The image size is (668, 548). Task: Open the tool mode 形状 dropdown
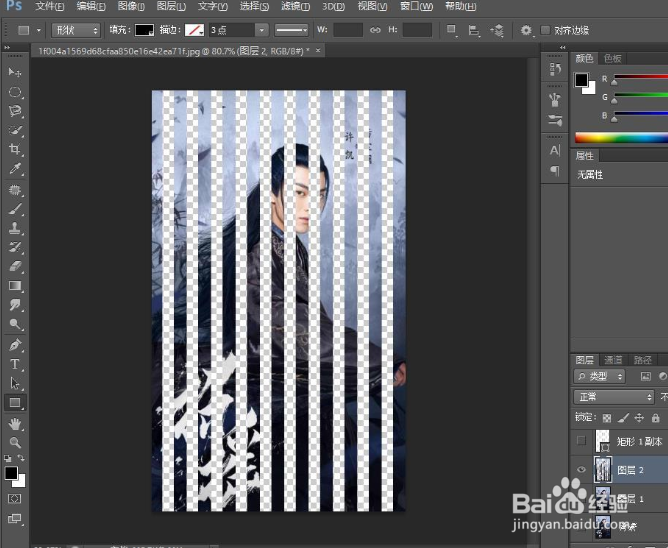point(76,30)
